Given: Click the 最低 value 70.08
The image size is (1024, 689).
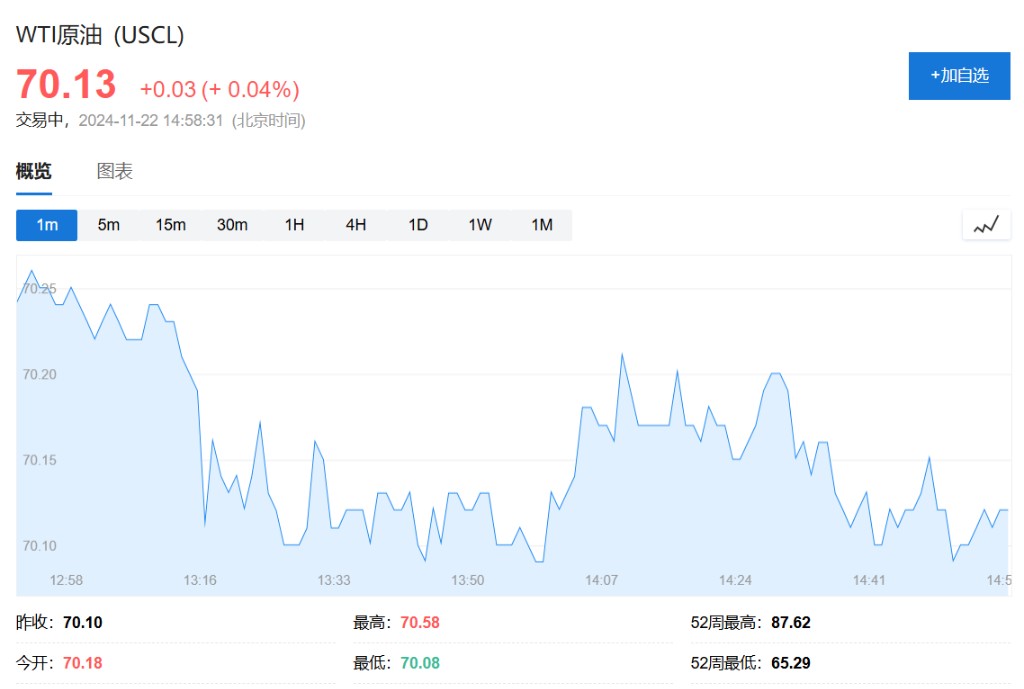Looking at the screenshot, I should click(x=420, y=663).
